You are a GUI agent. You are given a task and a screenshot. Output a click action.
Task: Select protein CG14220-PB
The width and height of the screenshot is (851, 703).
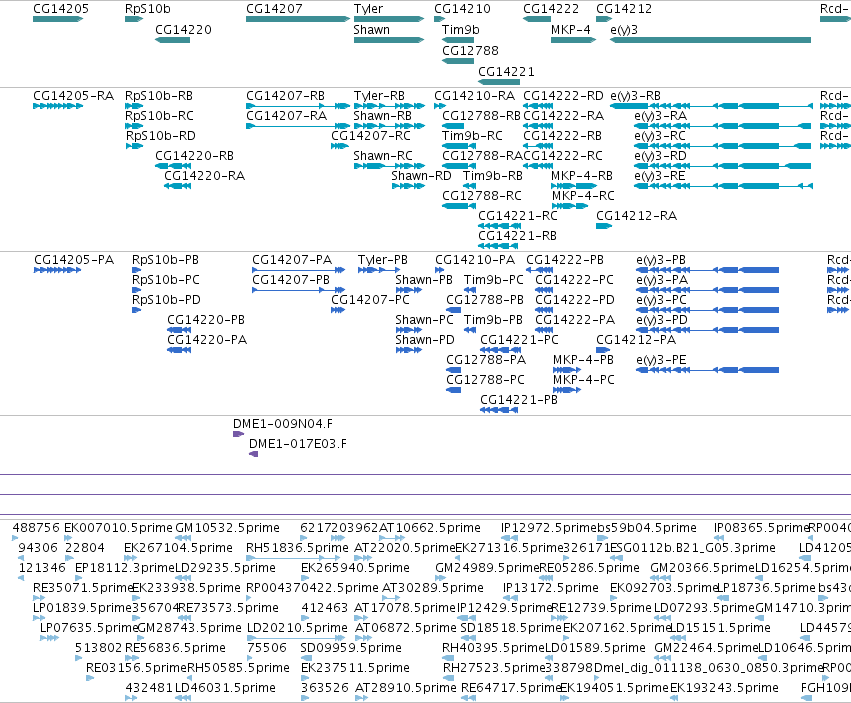206,320
